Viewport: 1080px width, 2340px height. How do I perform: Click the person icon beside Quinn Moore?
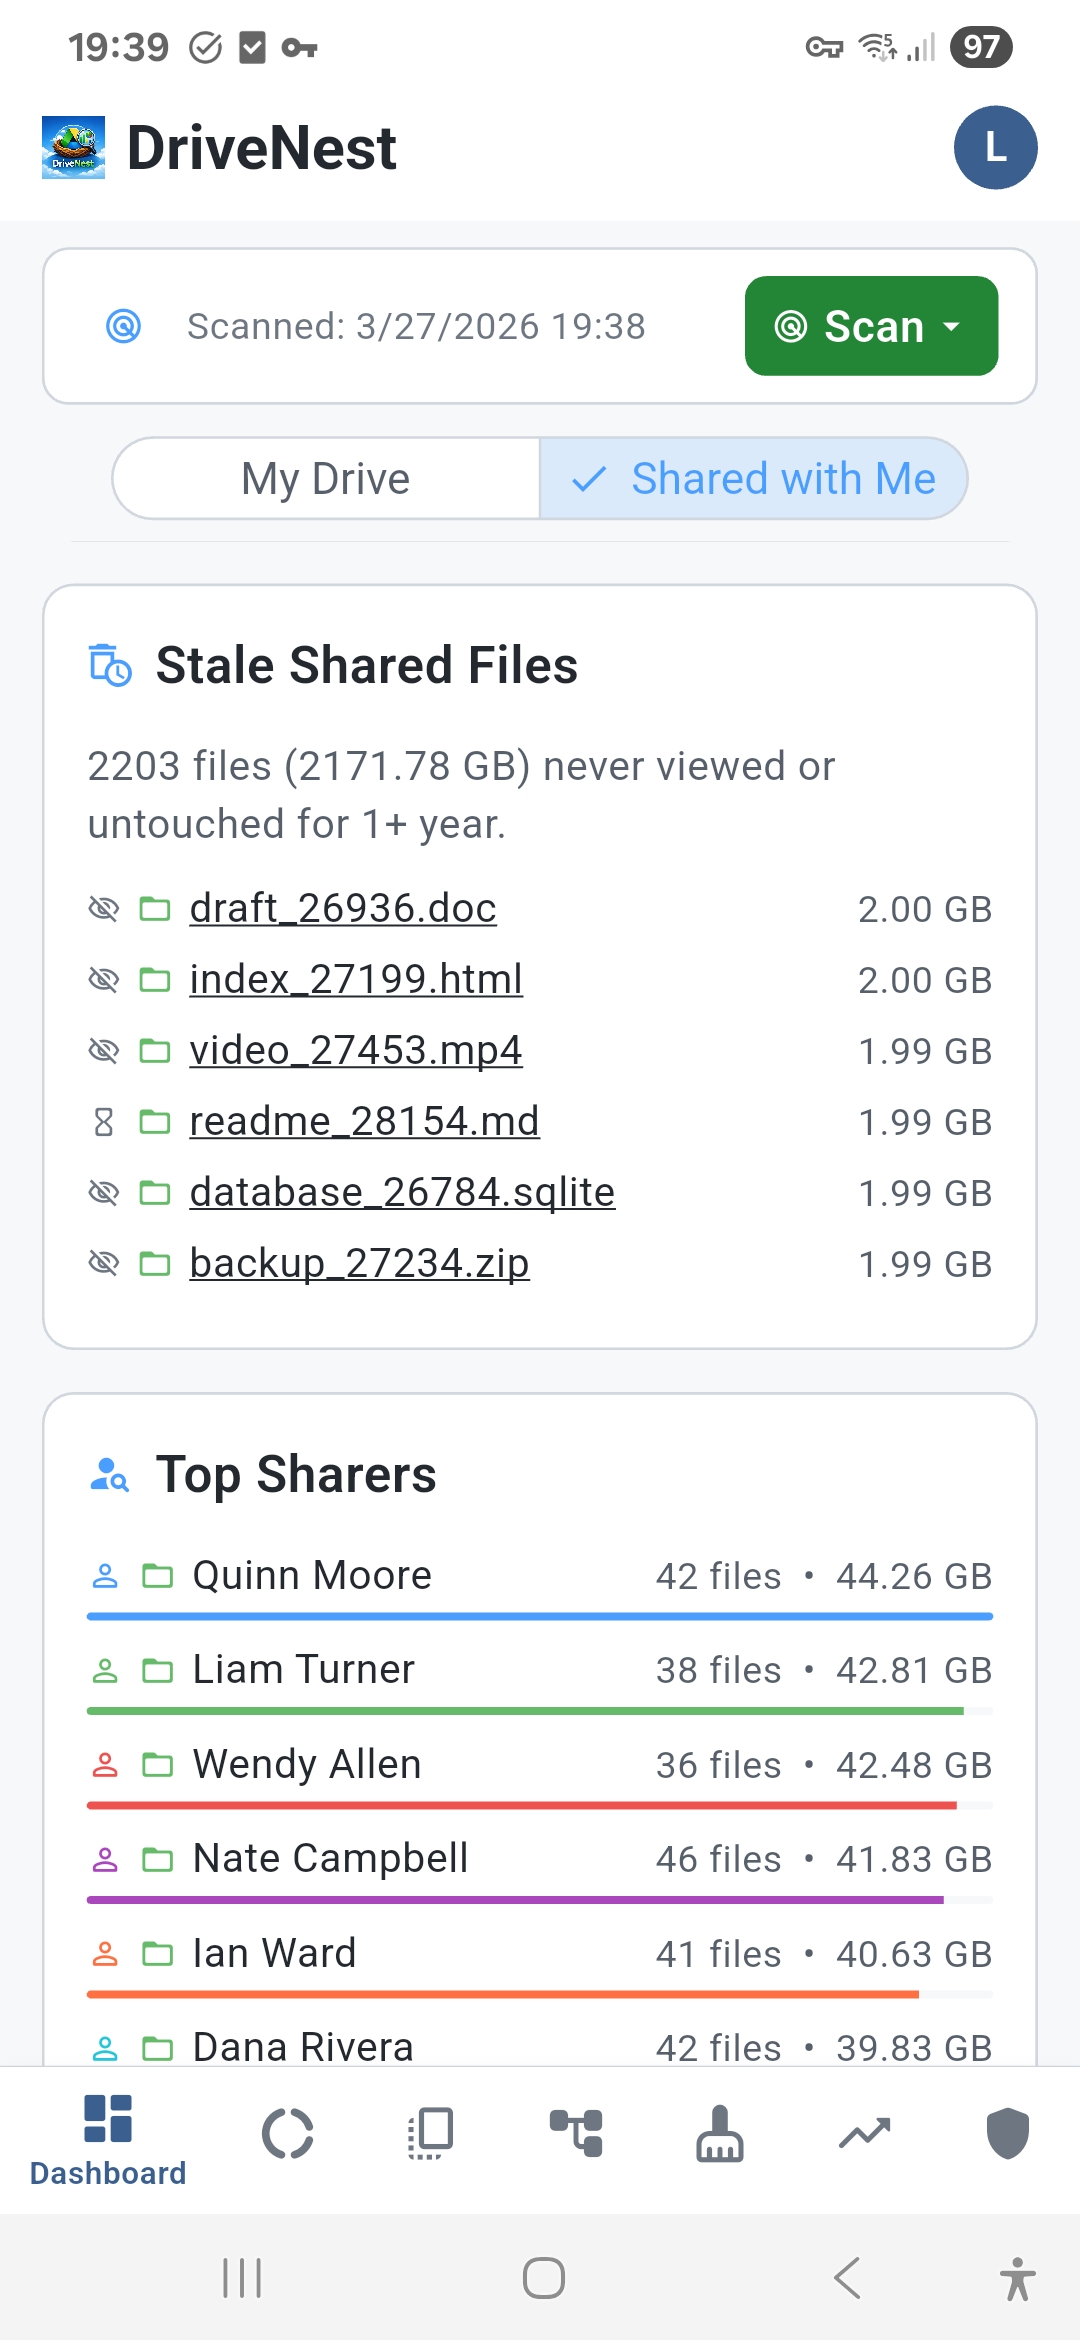[105, 1576]
